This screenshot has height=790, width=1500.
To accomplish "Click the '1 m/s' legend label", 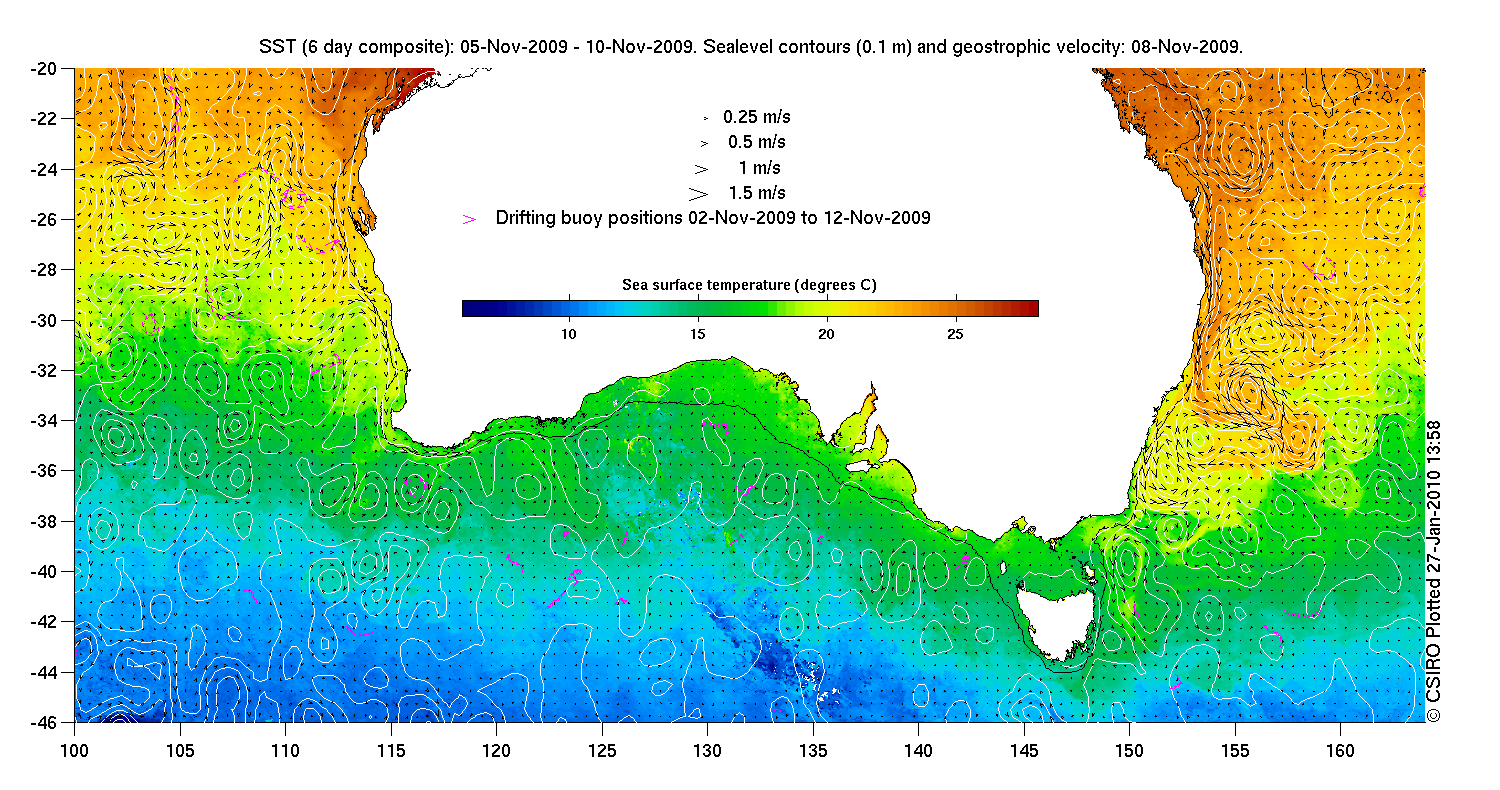I will pos(759,167).
